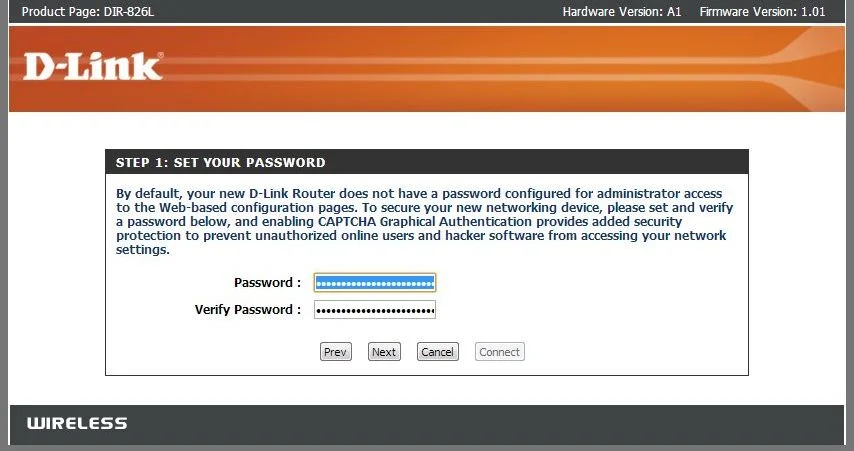Click the Firmware Version 1.01 text
Screen dimensions: 854x451
coord(762,11)
